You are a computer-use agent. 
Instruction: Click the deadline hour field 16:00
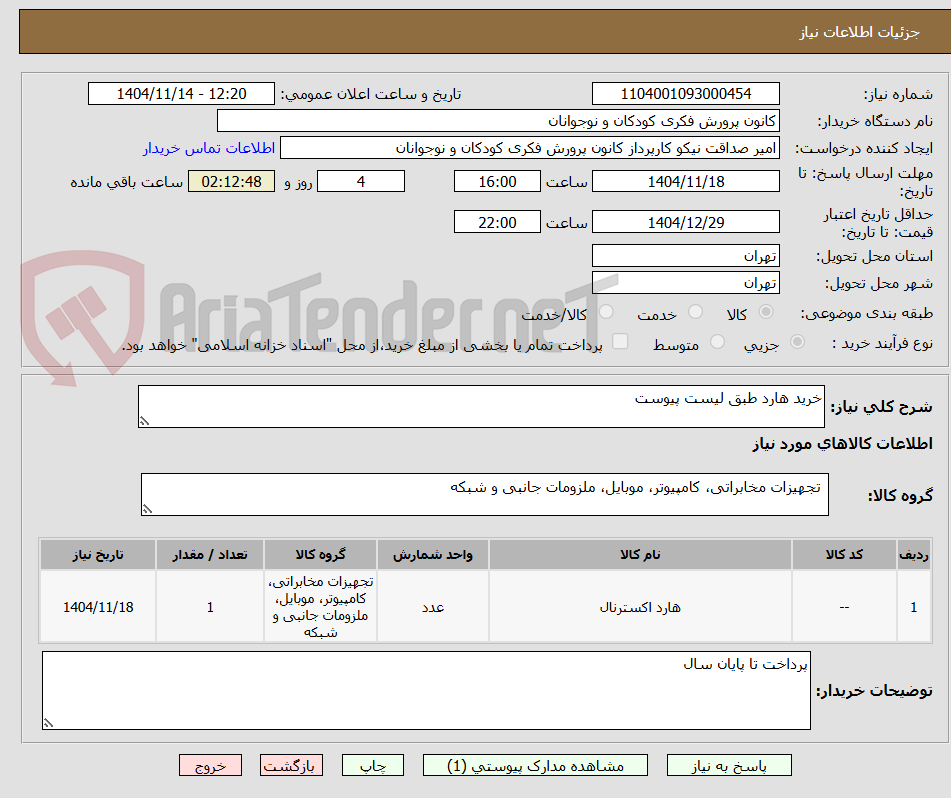tap(497, 181)
